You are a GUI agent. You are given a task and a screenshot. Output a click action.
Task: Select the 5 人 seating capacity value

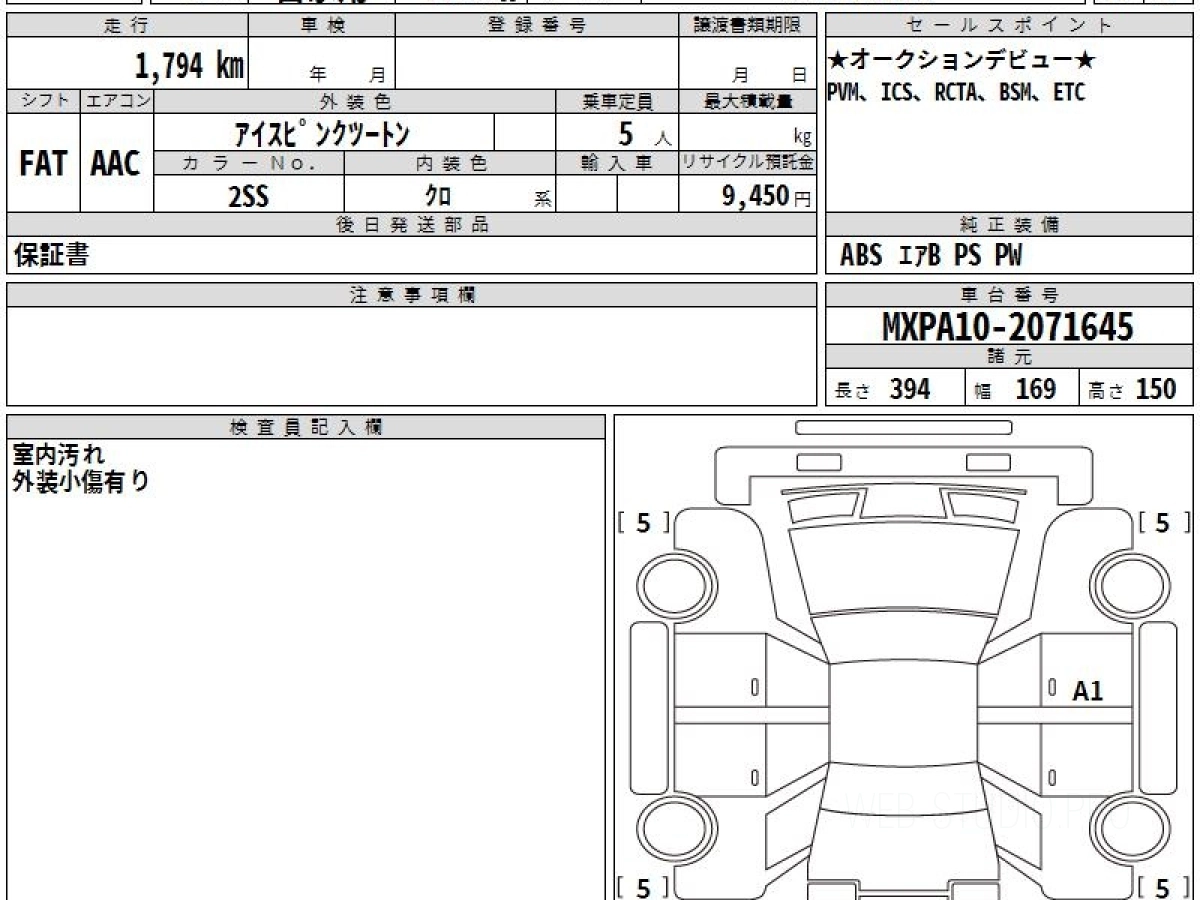[645, 134]
